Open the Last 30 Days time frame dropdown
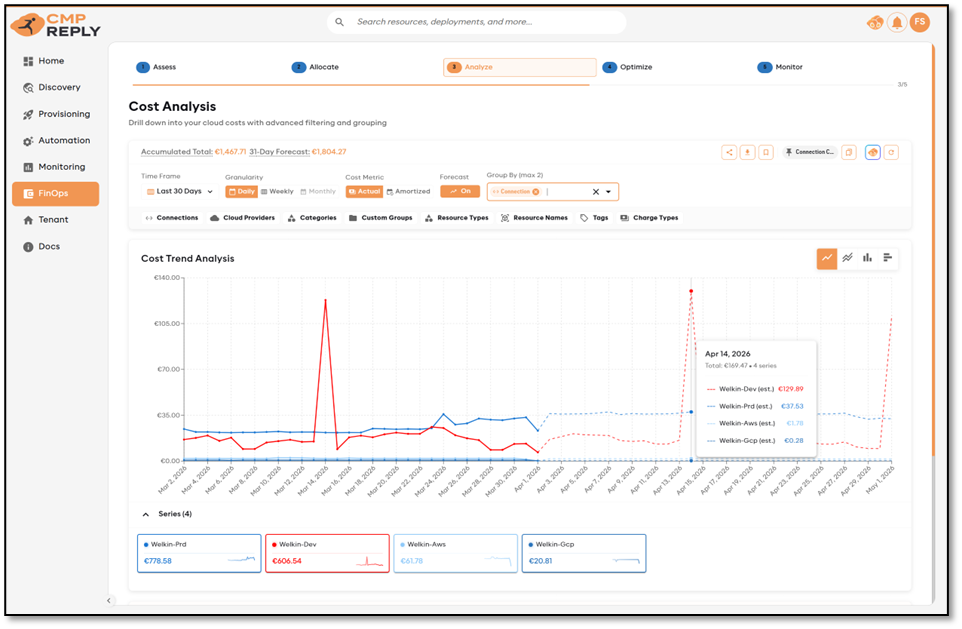Viewport: 962px width, 629px height. [180, 191]
